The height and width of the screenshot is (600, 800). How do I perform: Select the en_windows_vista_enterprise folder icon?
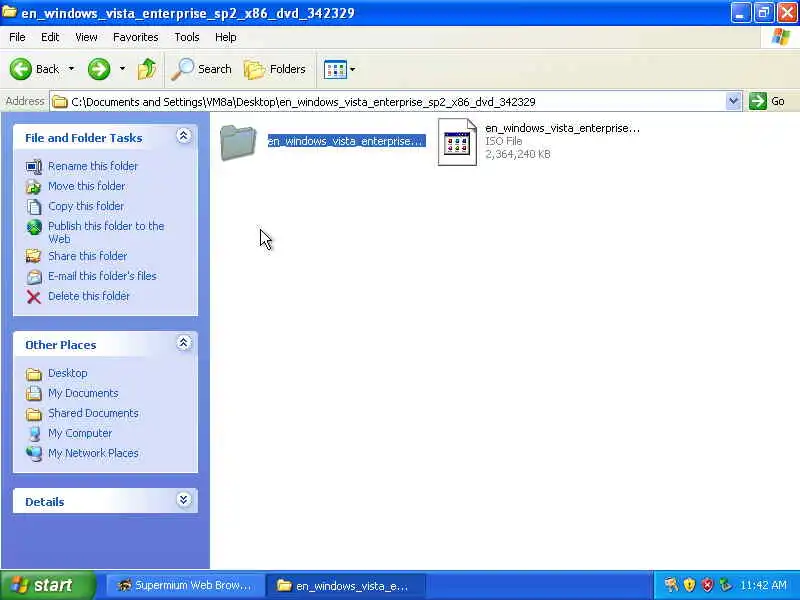(238, 142)
